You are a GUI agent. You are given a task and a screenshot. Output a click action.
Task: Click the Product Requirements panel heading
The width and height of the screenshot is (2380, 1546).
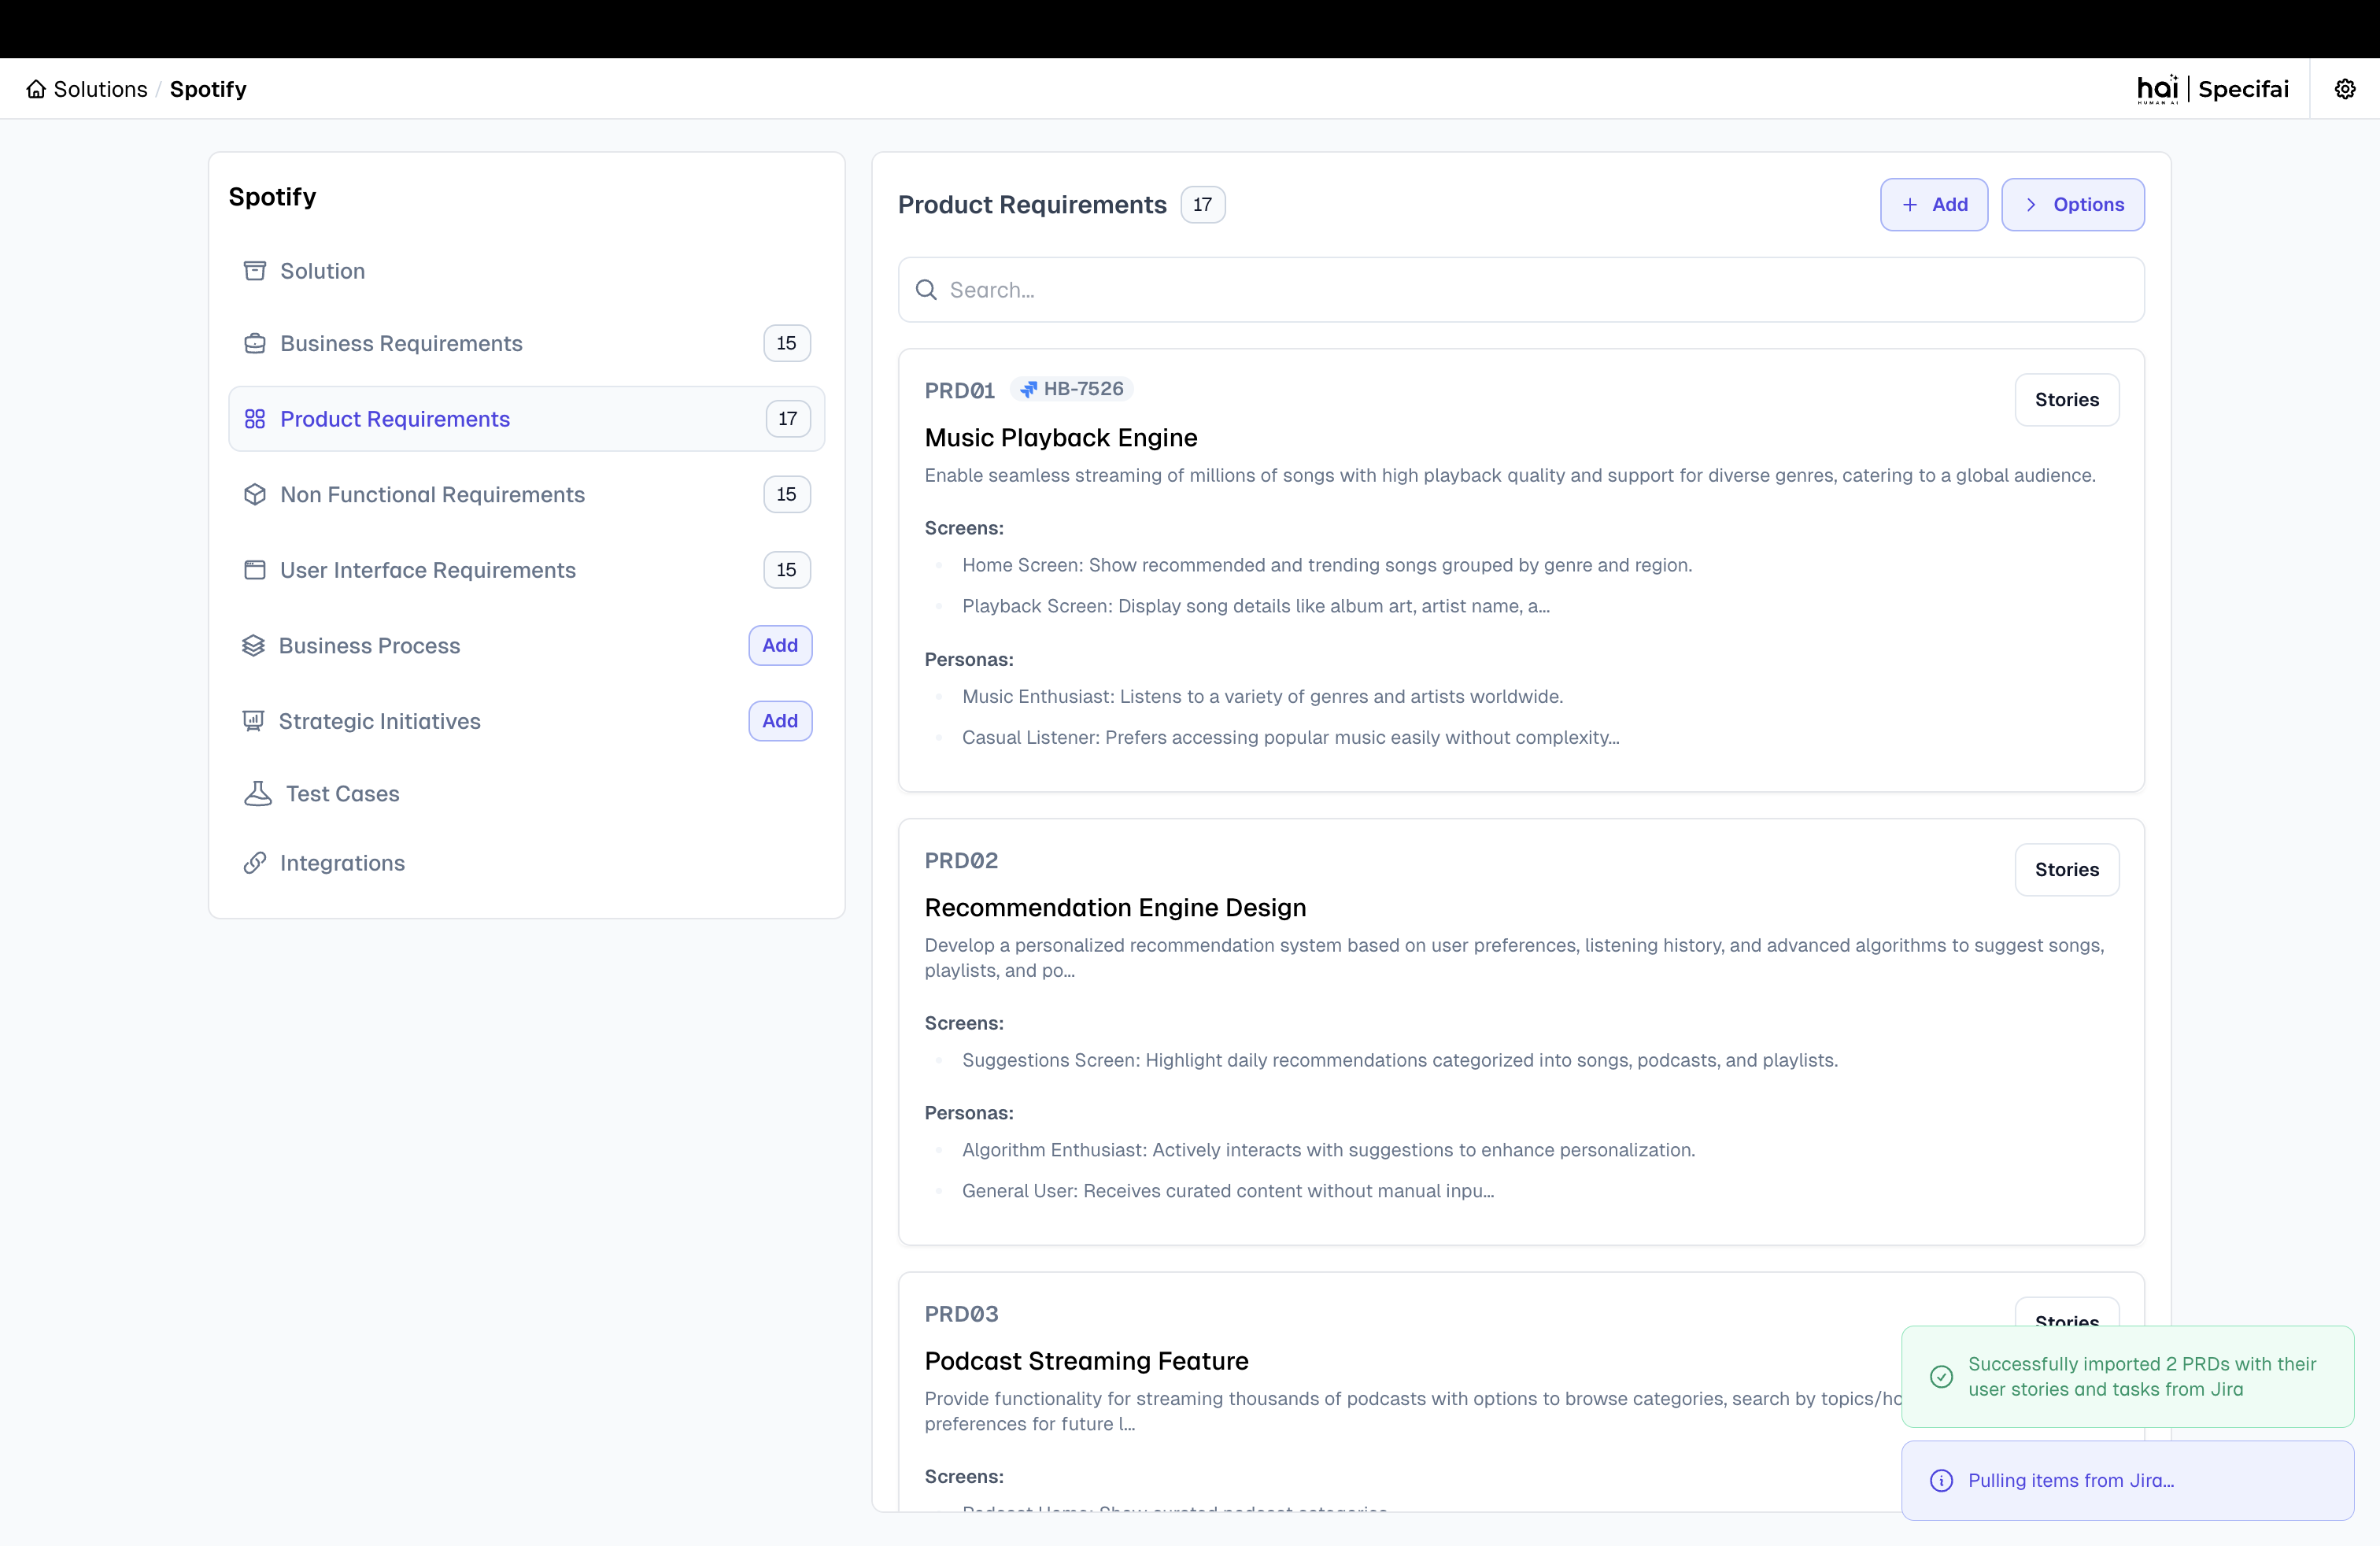coord(1032,205)
